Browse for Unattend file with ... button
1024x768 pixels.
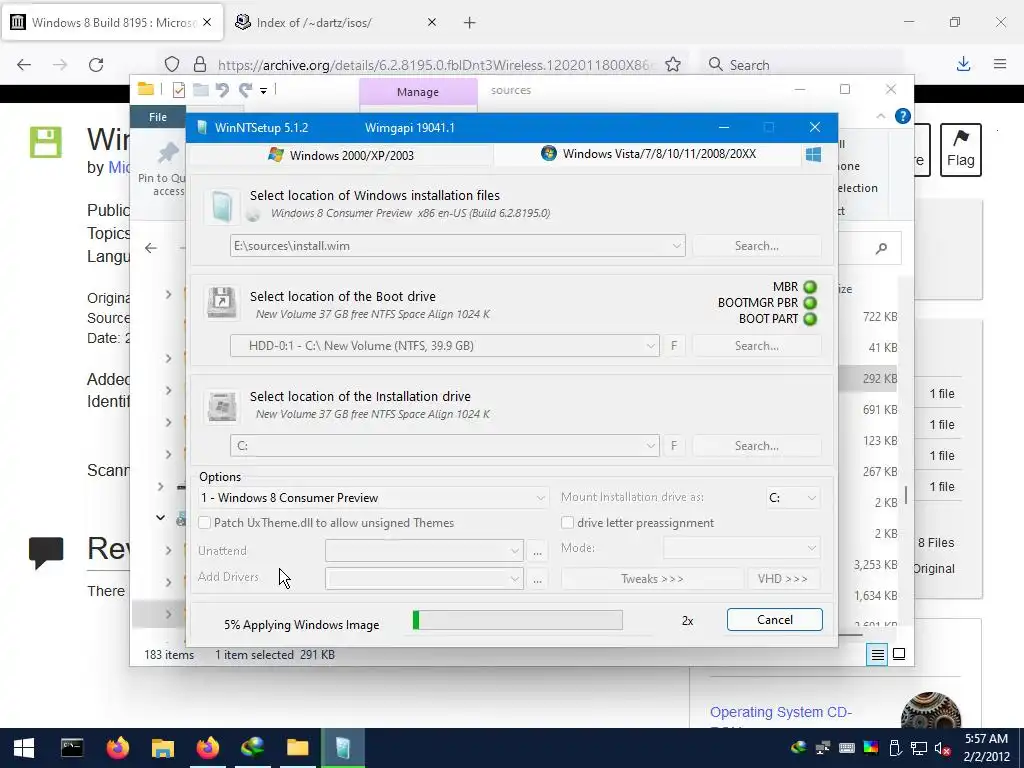click(x=537, y=552)
